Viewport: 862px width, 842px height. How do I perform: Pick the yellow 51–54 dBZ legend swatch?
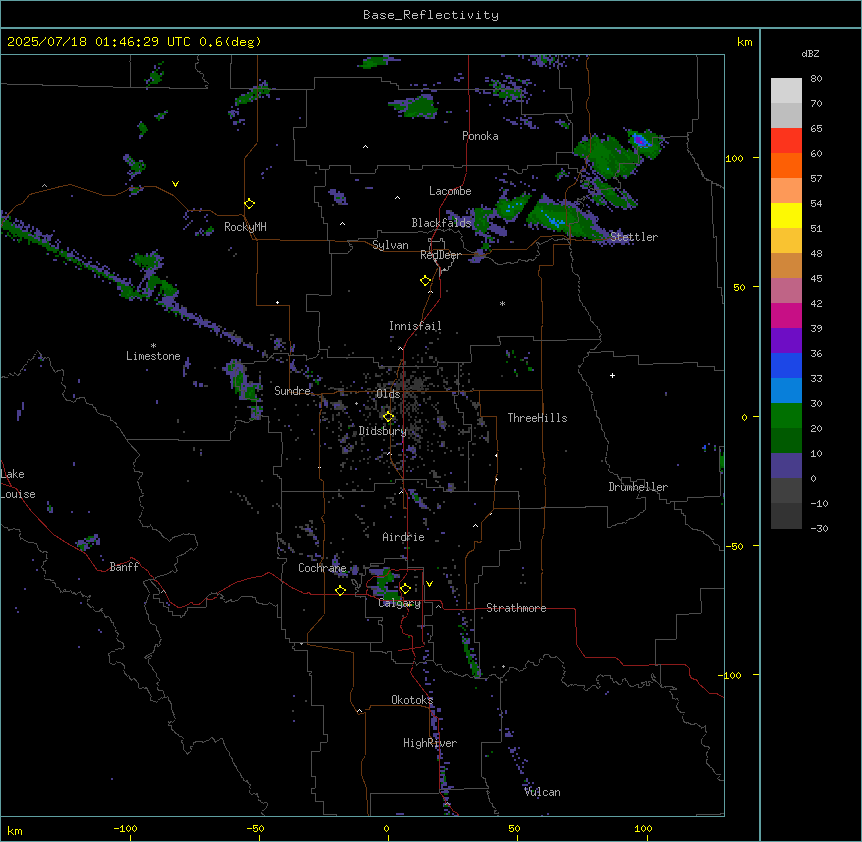[786, 215]
